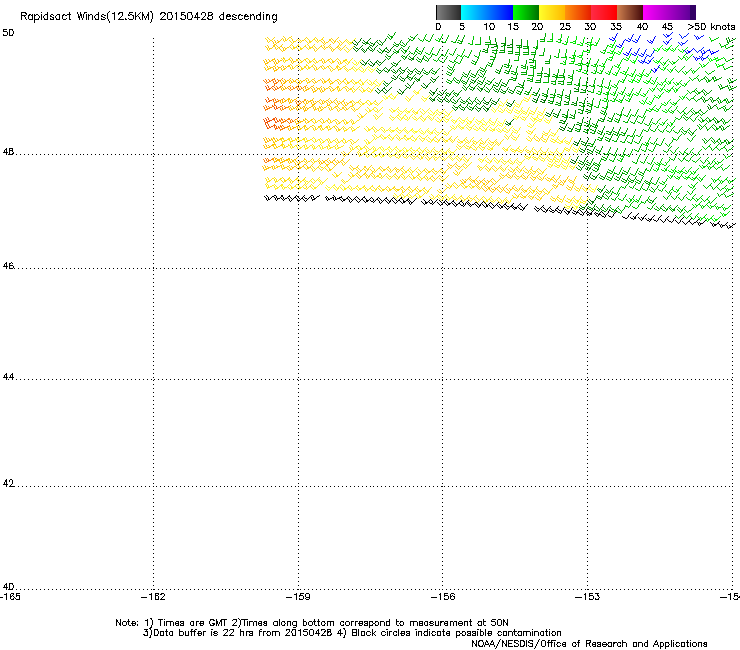Click the longitude label '-153'
The width and height of the screenshot is (740, 650).
point(588,597)
